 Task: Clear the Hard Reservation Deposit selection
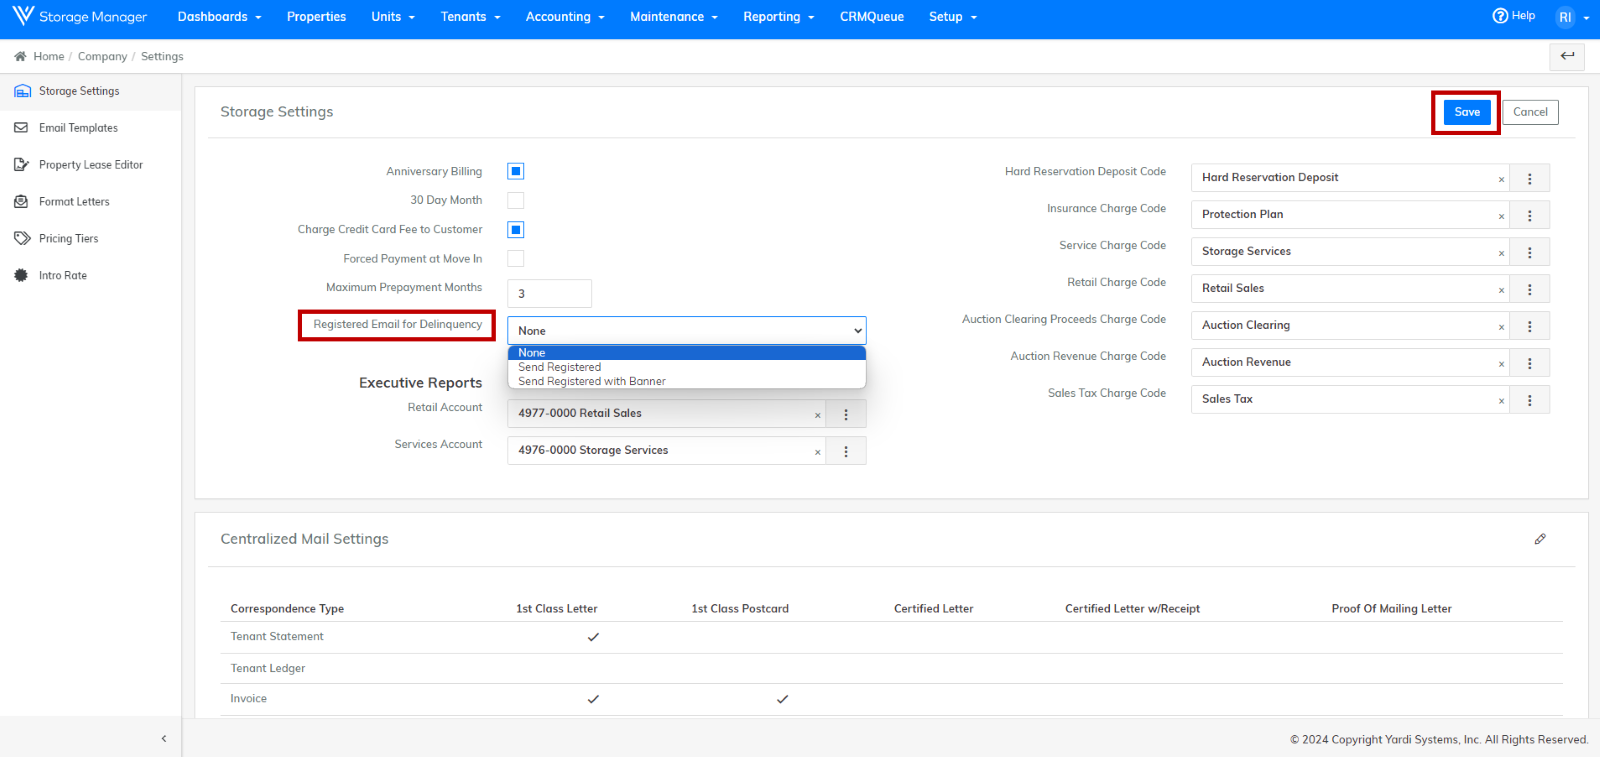[x=1501, y=180]
